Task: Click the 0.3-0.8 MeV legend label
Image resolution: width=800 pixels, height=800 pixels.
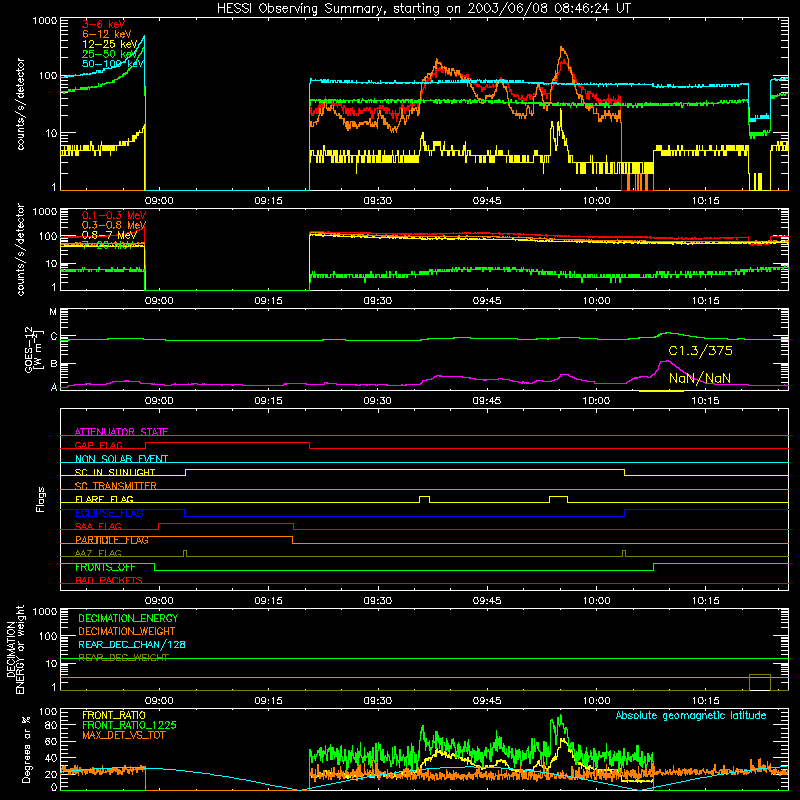Action: click(x=114, y=225)
